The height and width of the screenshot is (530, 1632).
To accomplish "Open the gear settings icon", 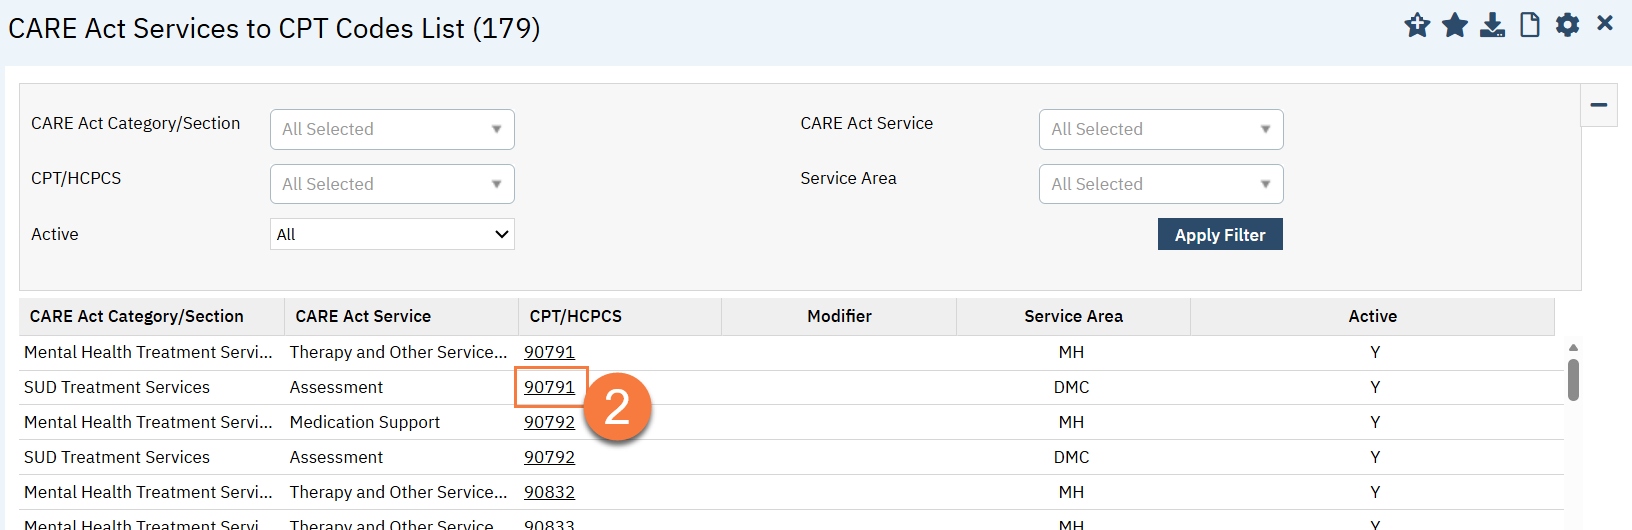I will point(1567,25).
